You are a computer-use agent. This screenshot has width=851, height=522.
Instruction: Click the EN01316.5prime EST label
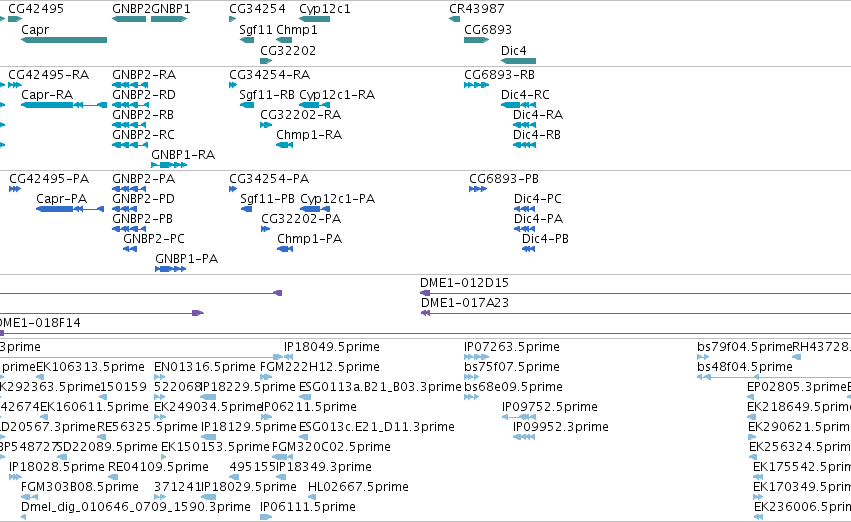(205, 367)
